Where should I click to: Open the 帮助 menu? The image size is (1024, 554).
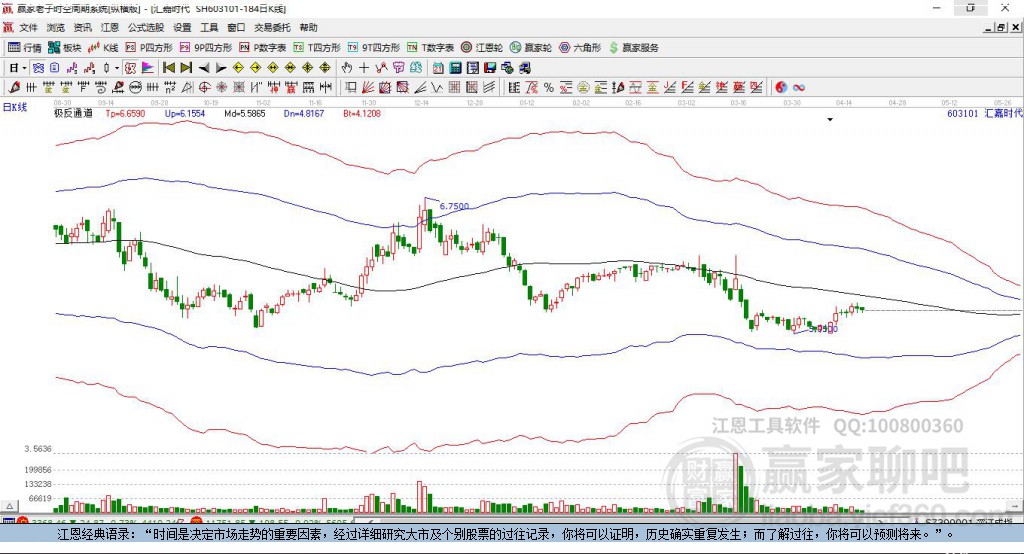coord(308,27)
